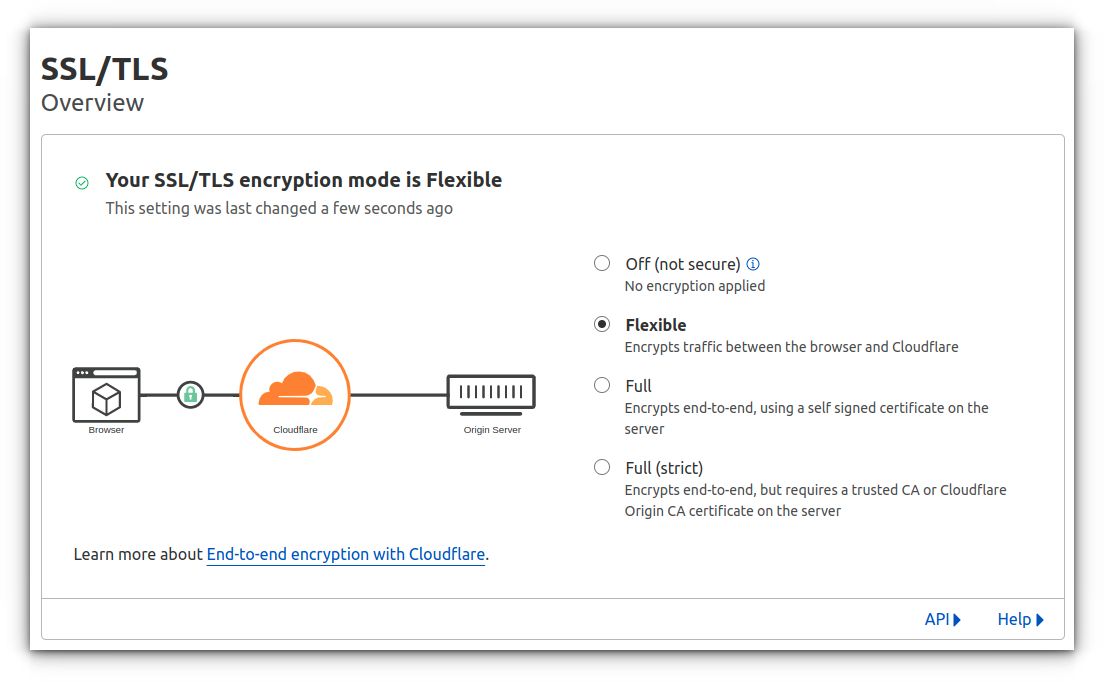Viewport: 1104px width, 682px height.
Task: Click the arrow next to Help
Action: 1040,620
